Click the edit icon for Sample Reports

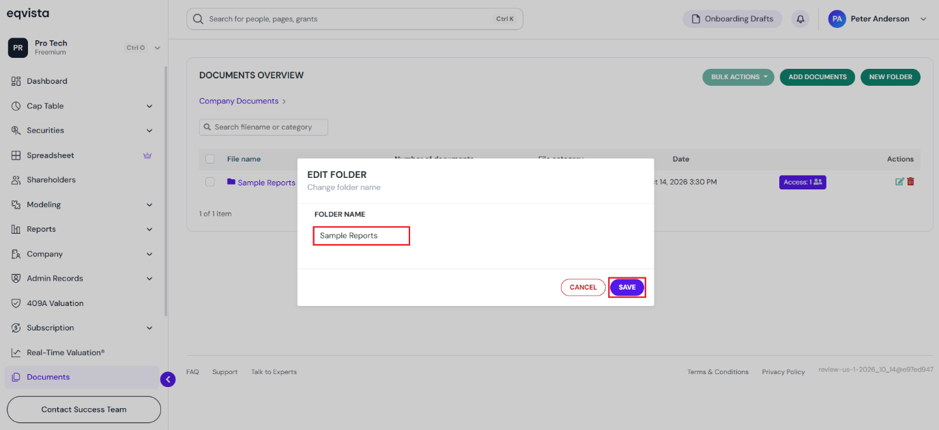(x=899, y=181)
